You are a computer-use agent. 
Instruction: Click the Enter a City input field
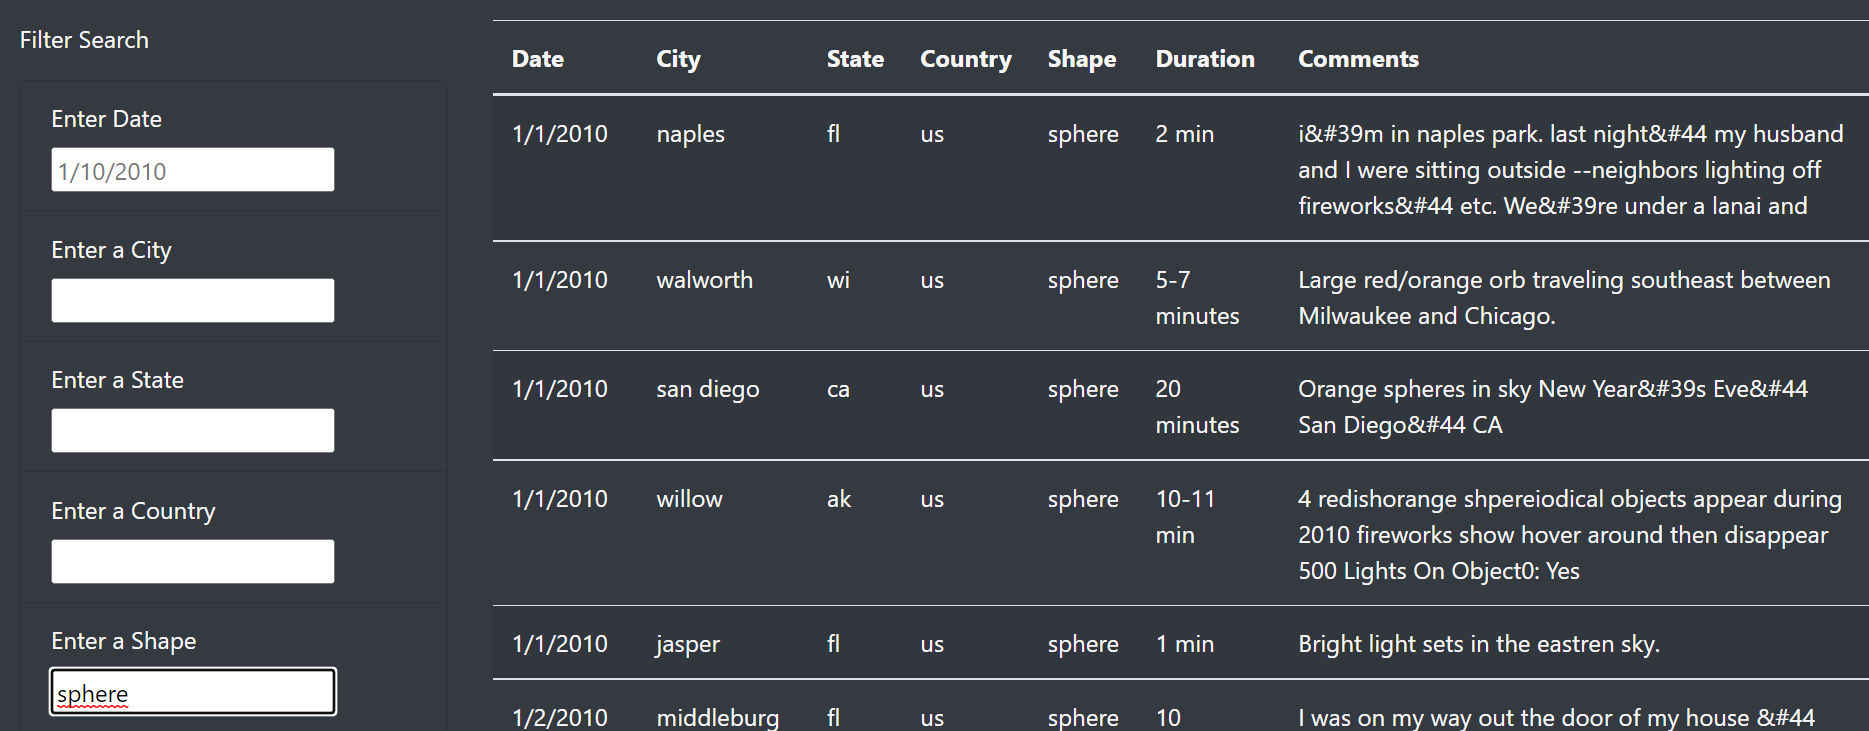(x=192, y=299)
